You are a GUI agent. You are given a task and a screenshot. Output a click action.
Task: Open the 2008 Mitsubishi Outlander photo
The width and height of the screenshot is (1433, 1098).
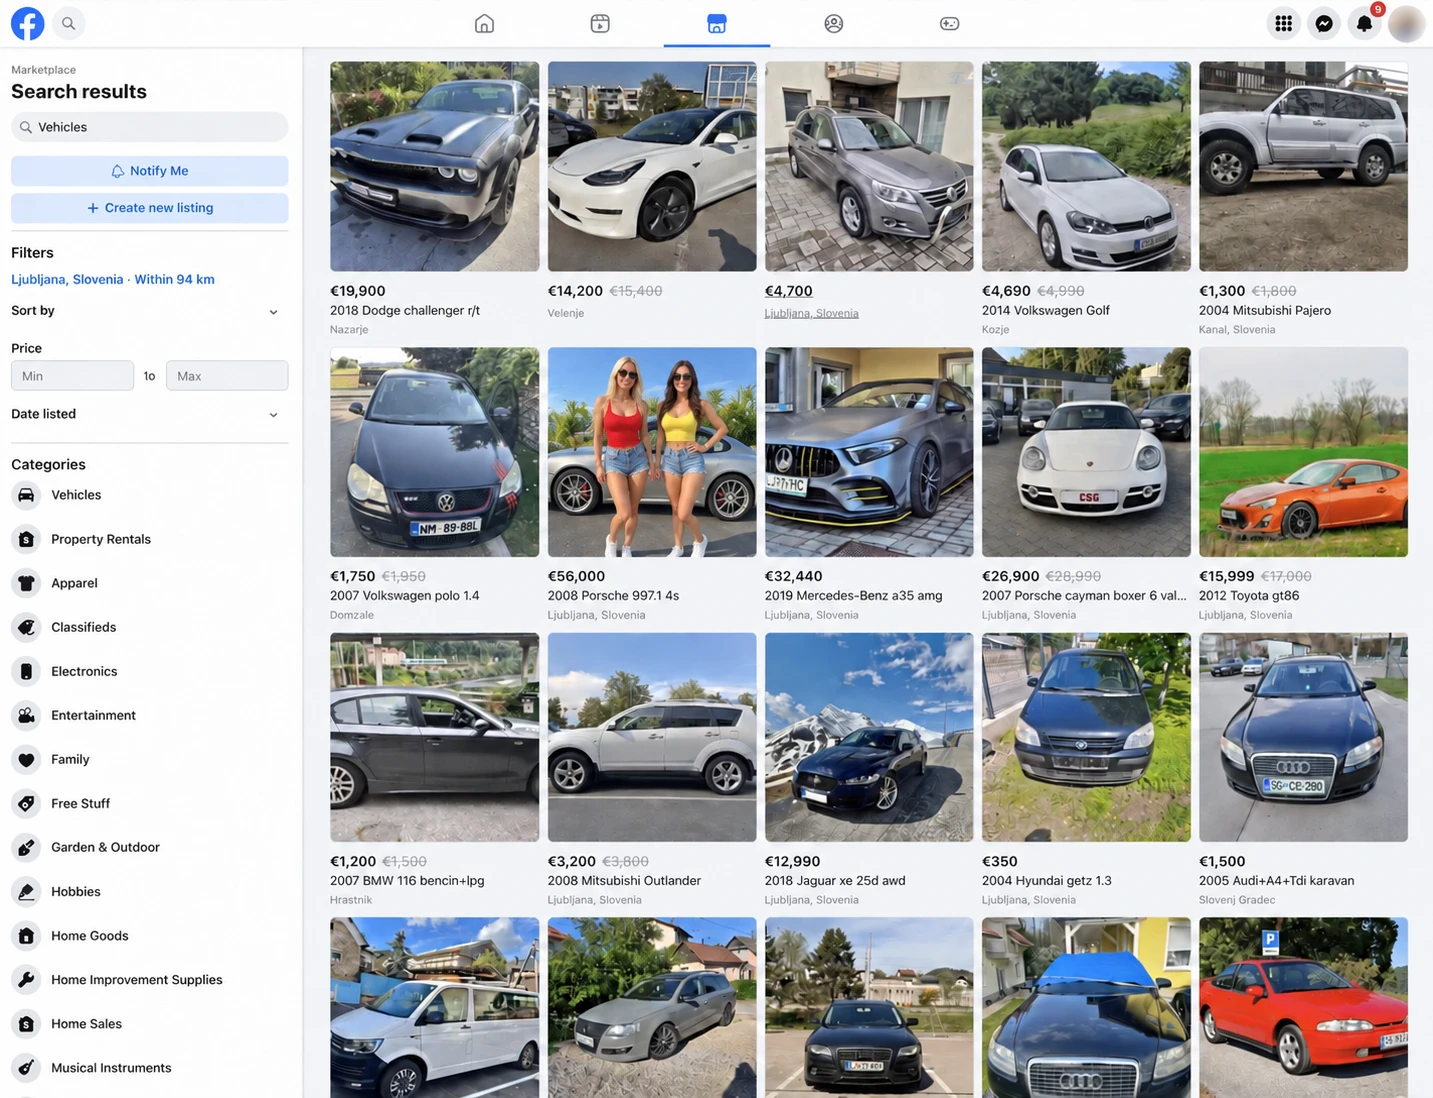[652, 737]
